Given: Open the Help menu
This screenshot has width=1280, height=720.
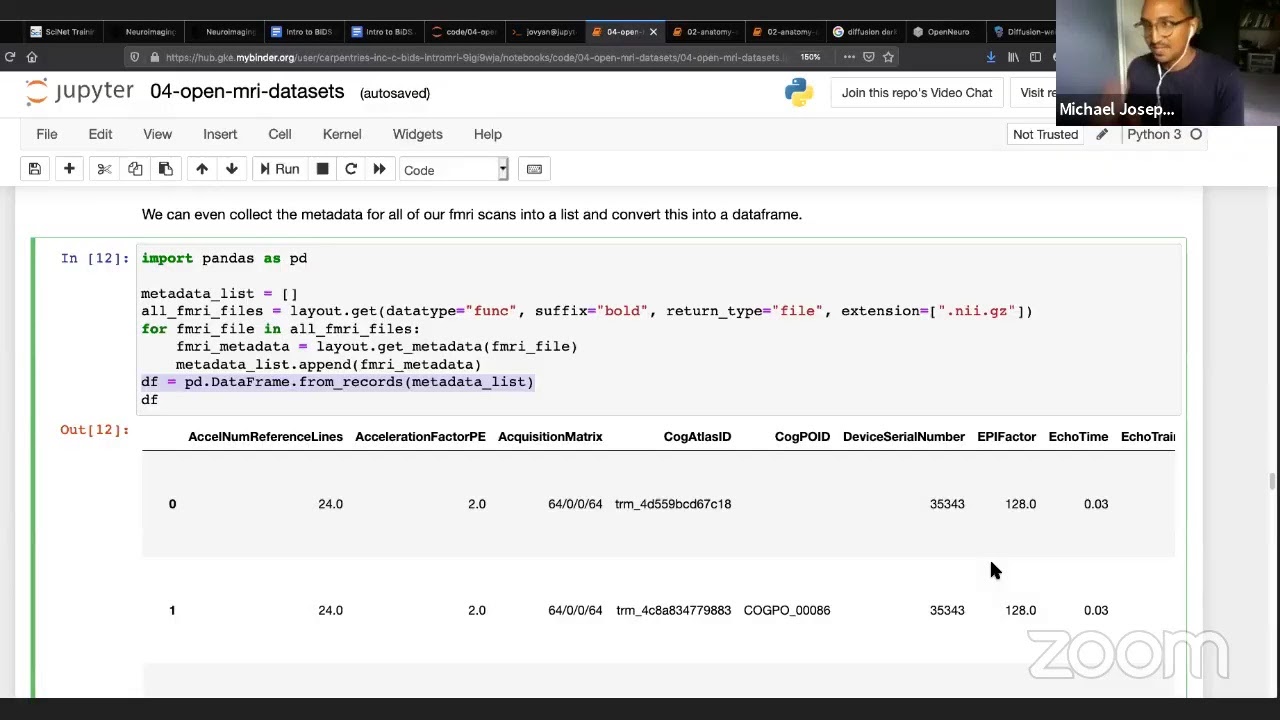Looking at the screenshot, I should point(488,134).
